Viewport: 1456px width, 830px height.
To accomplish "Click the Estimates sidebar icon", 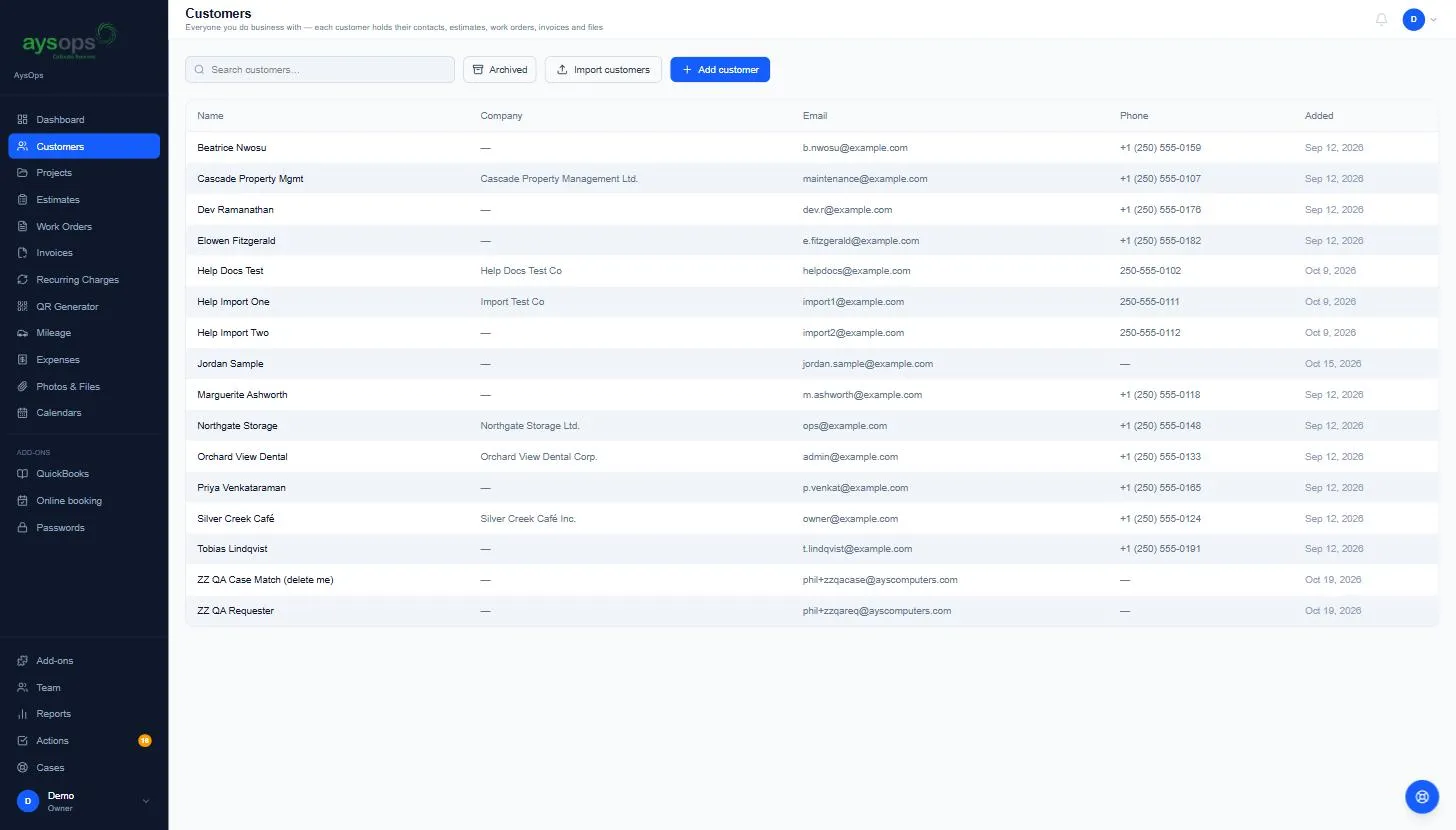I will [x=23, y=200].
